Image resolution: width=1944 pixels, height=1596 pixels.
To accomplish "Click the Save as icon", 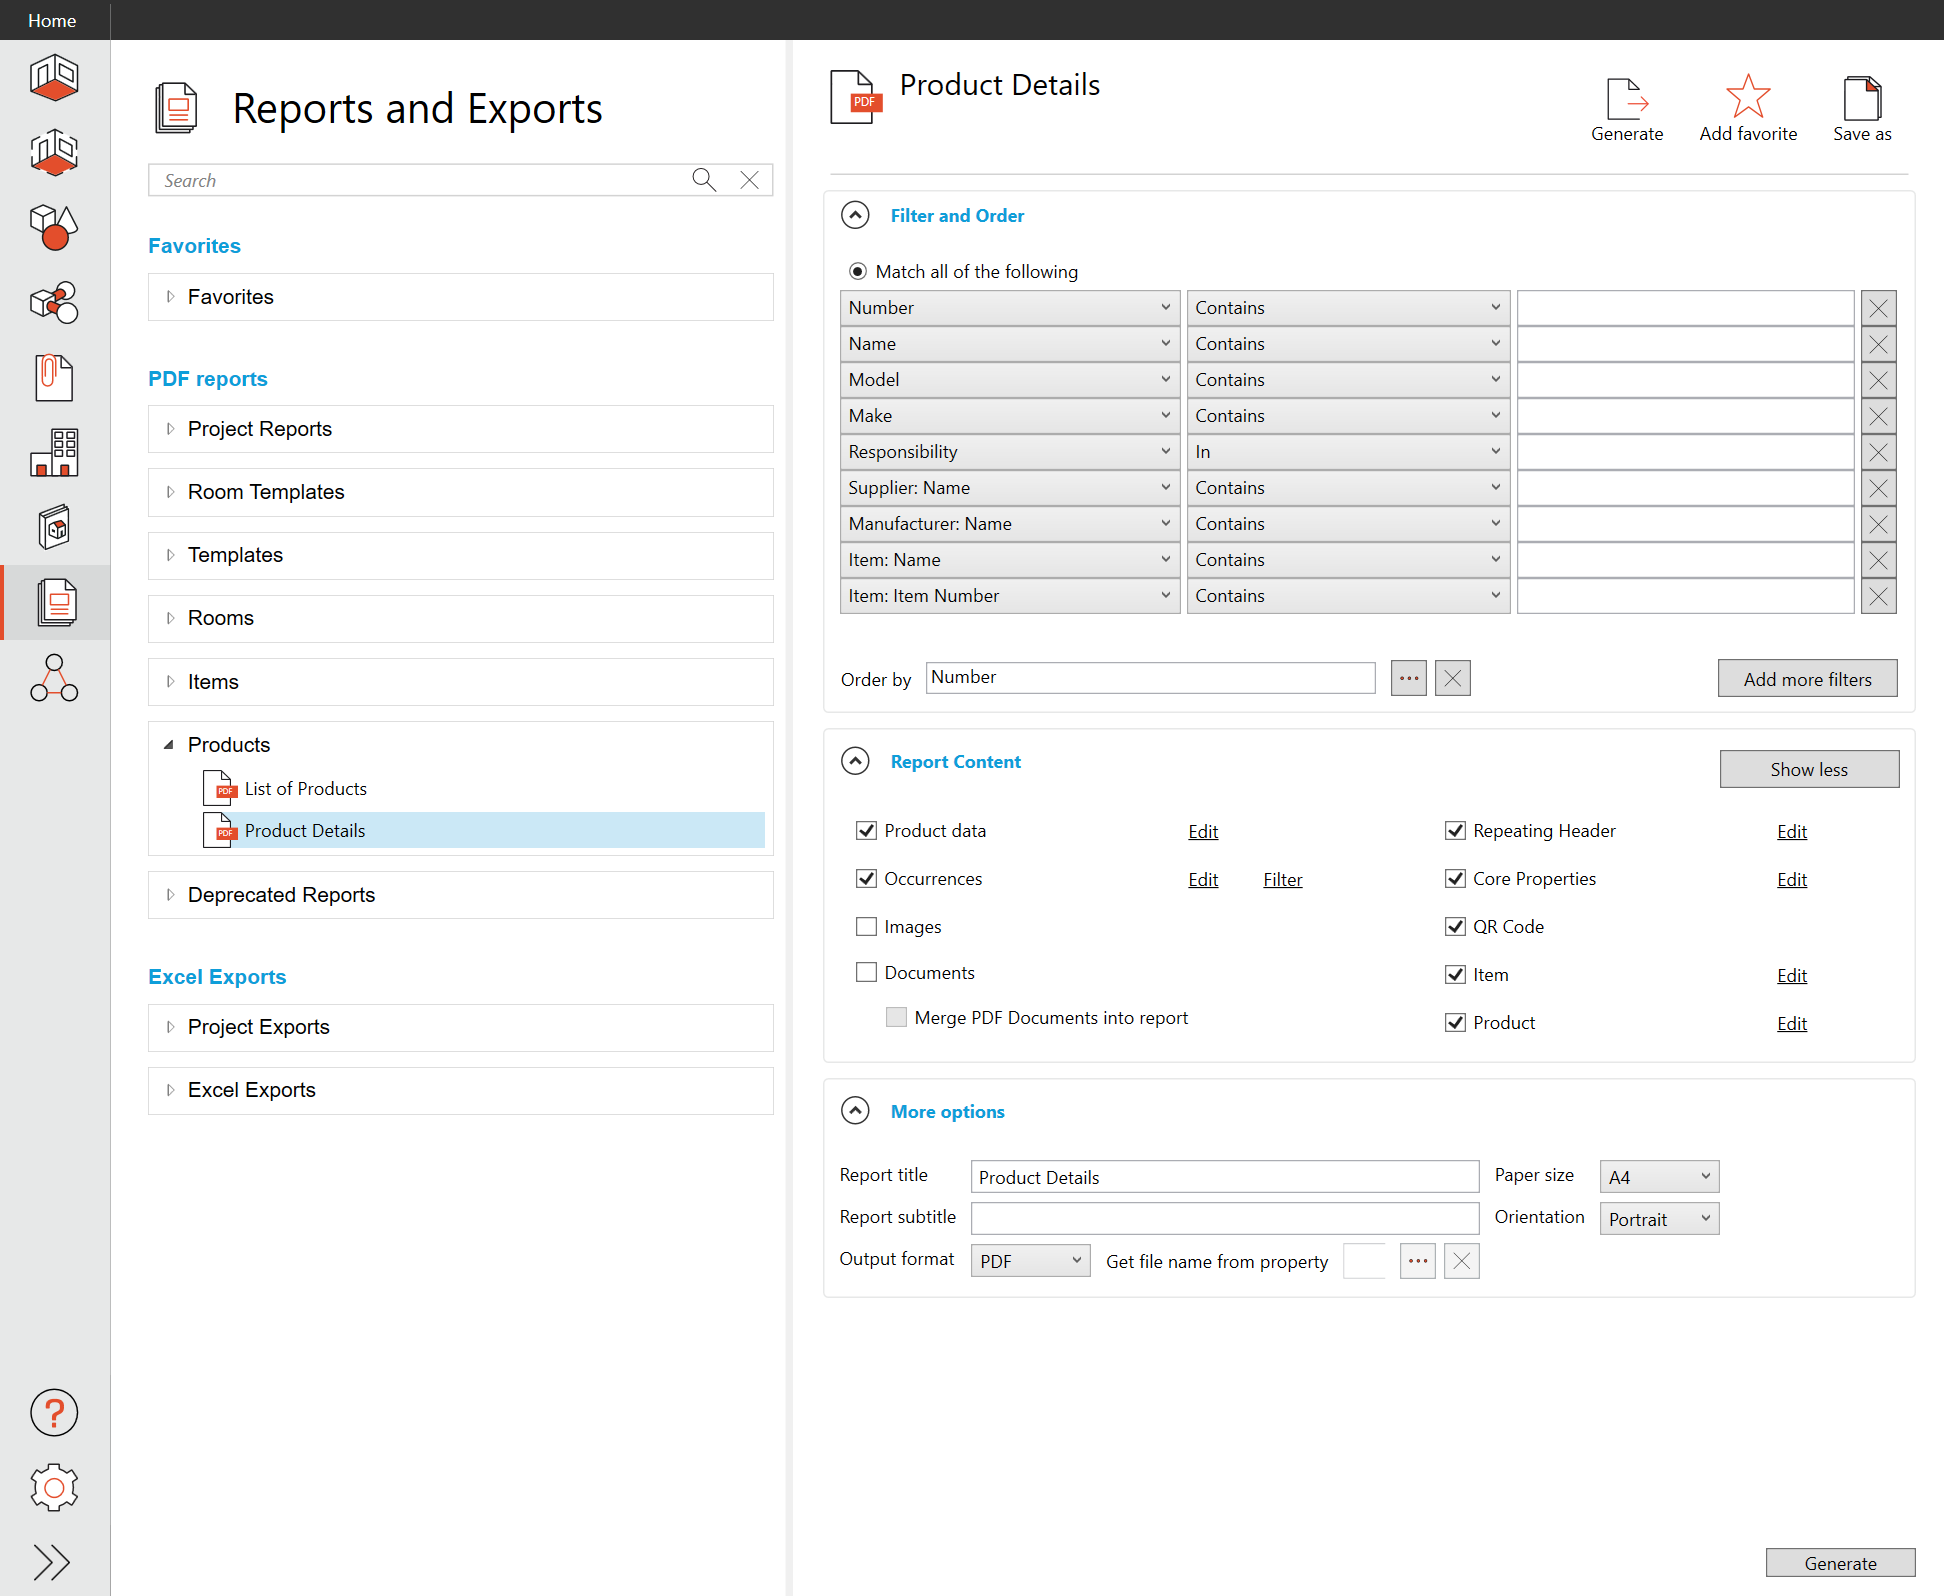I will click(1862, 109).
